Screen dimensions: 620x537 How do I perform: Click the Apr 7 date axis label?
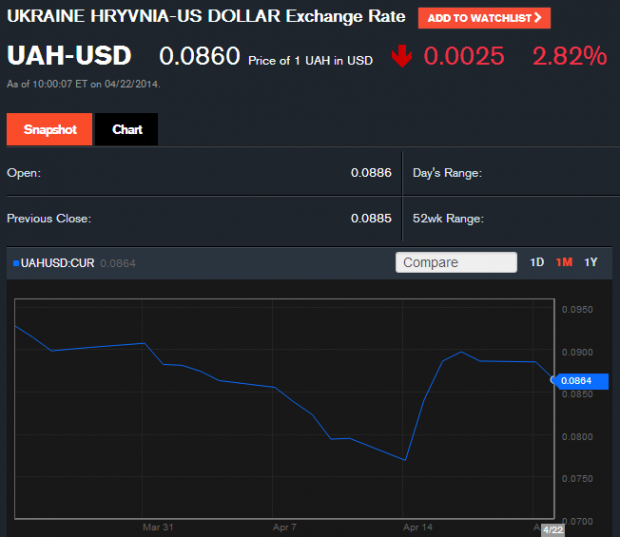pos(286,526)
